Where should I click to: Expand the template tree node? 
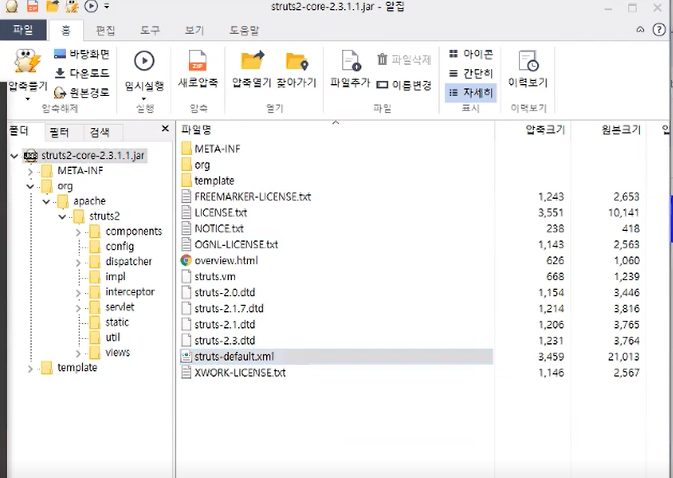pyautogui.click(x=30, y=369)
